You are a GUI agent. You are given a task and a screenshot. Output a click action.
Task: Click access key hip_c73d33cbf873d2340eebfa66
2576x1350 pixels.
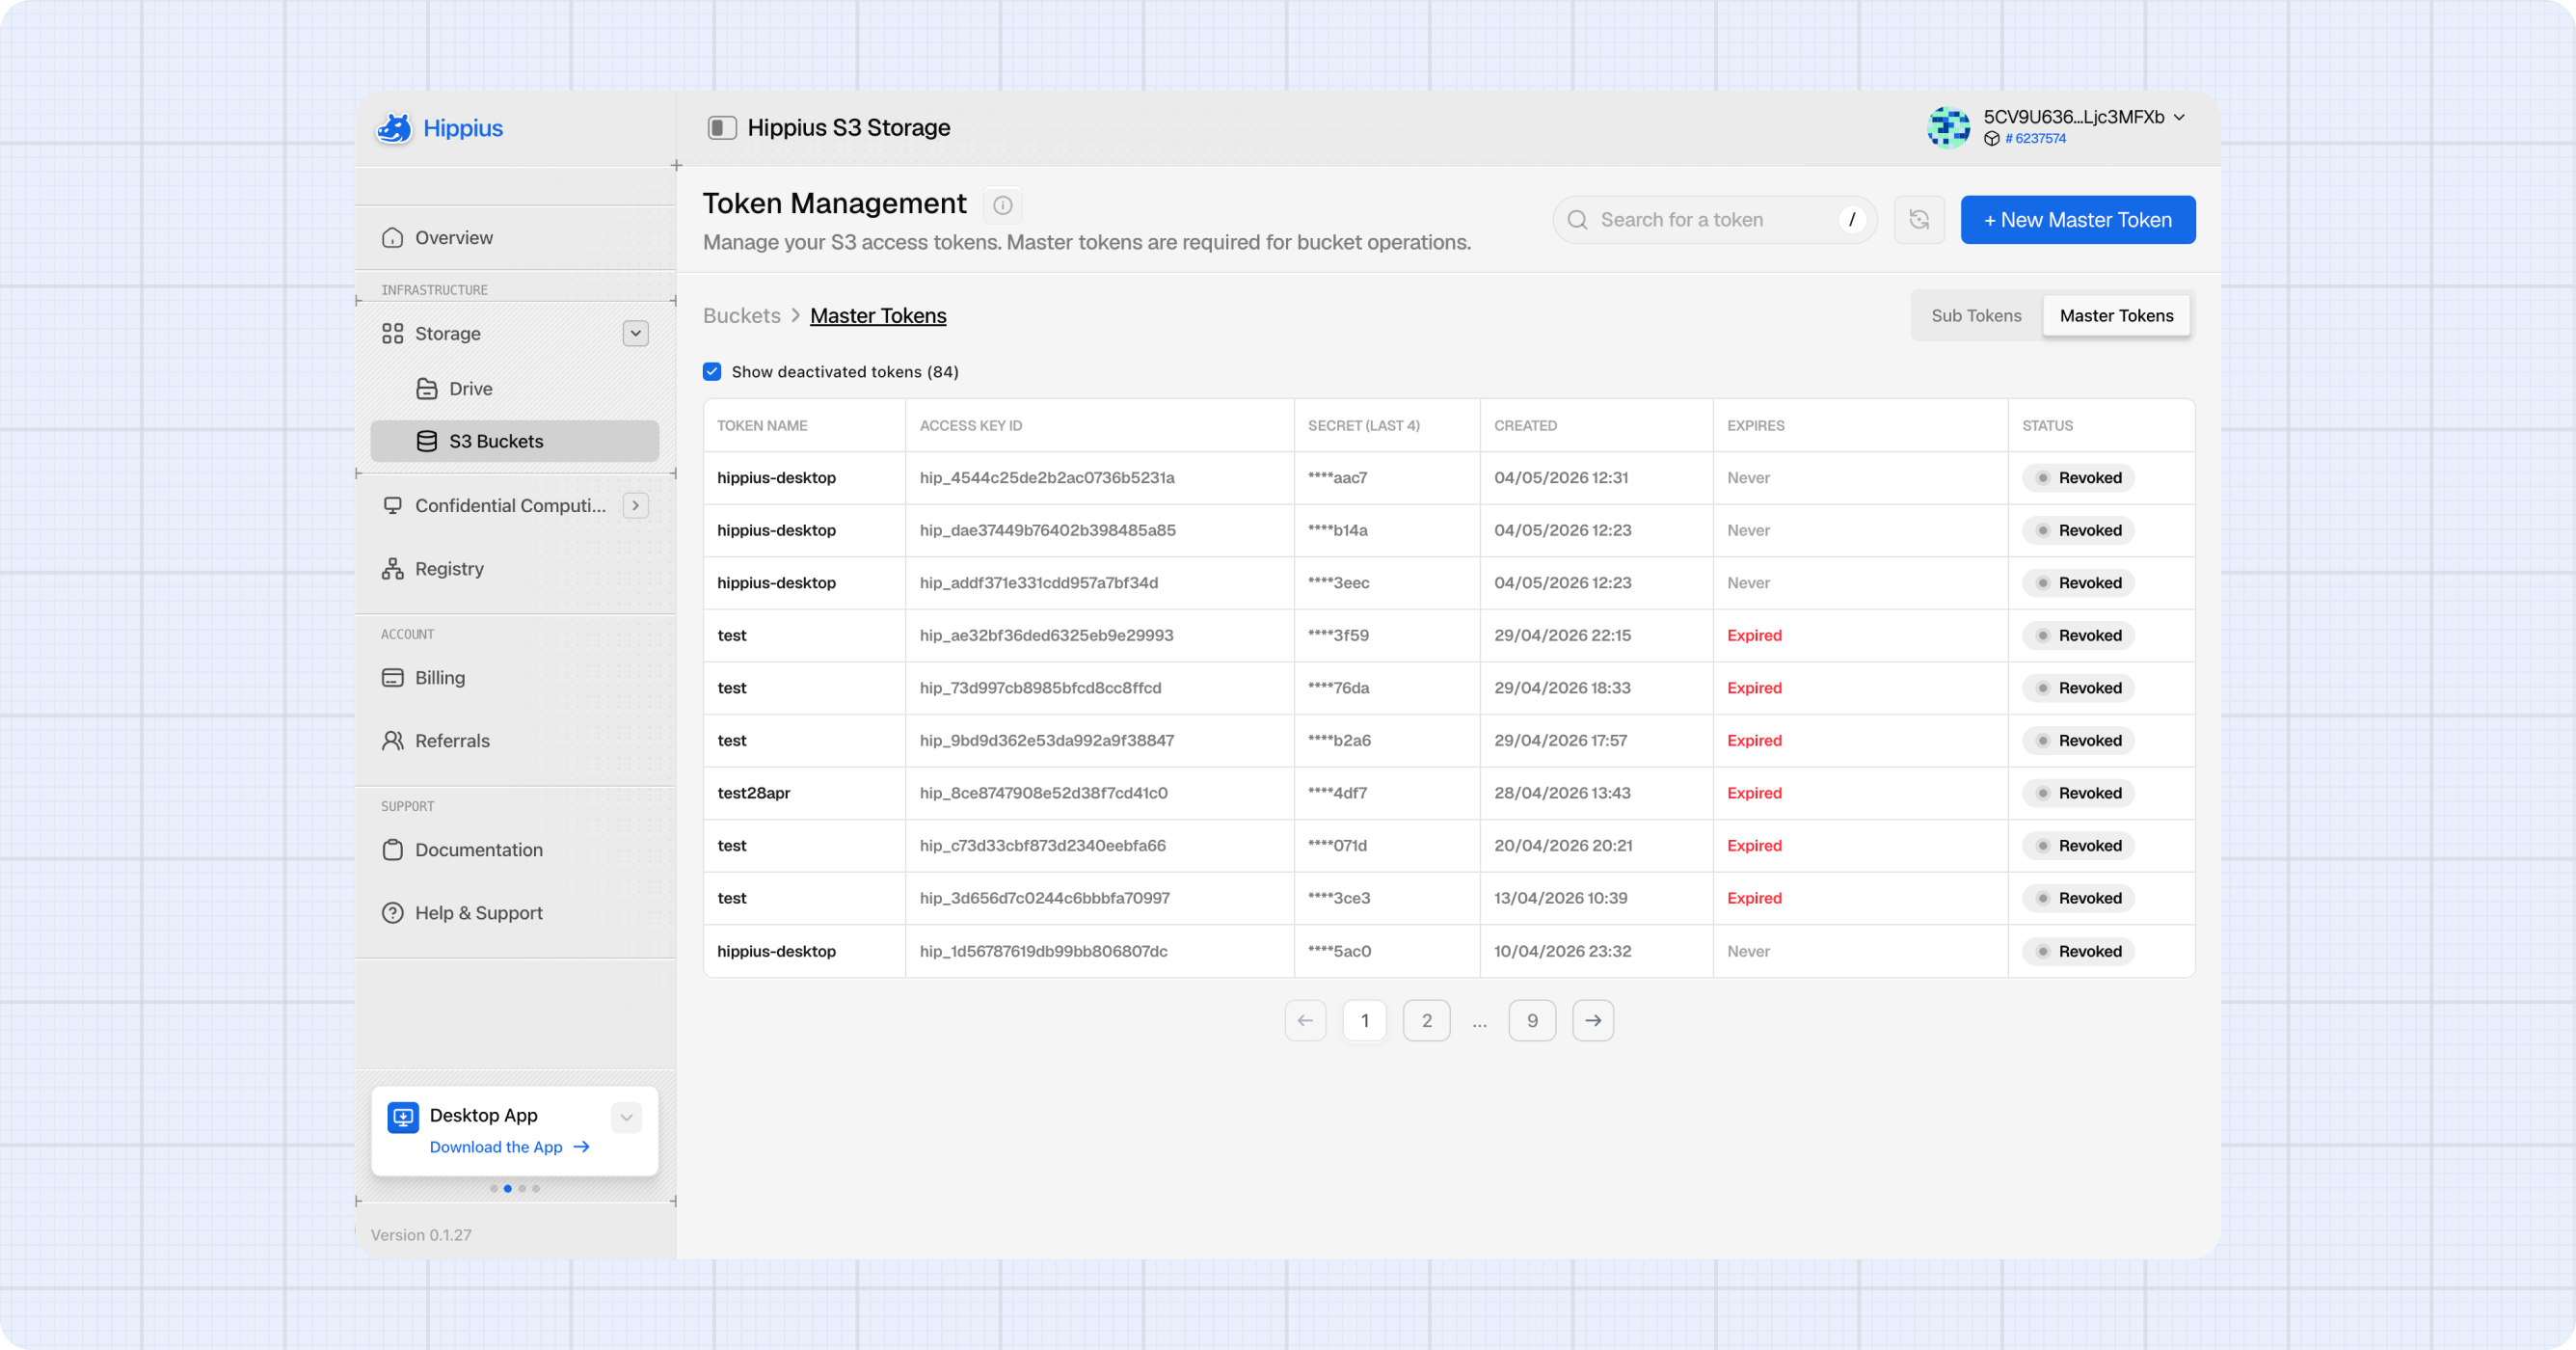1042,846
